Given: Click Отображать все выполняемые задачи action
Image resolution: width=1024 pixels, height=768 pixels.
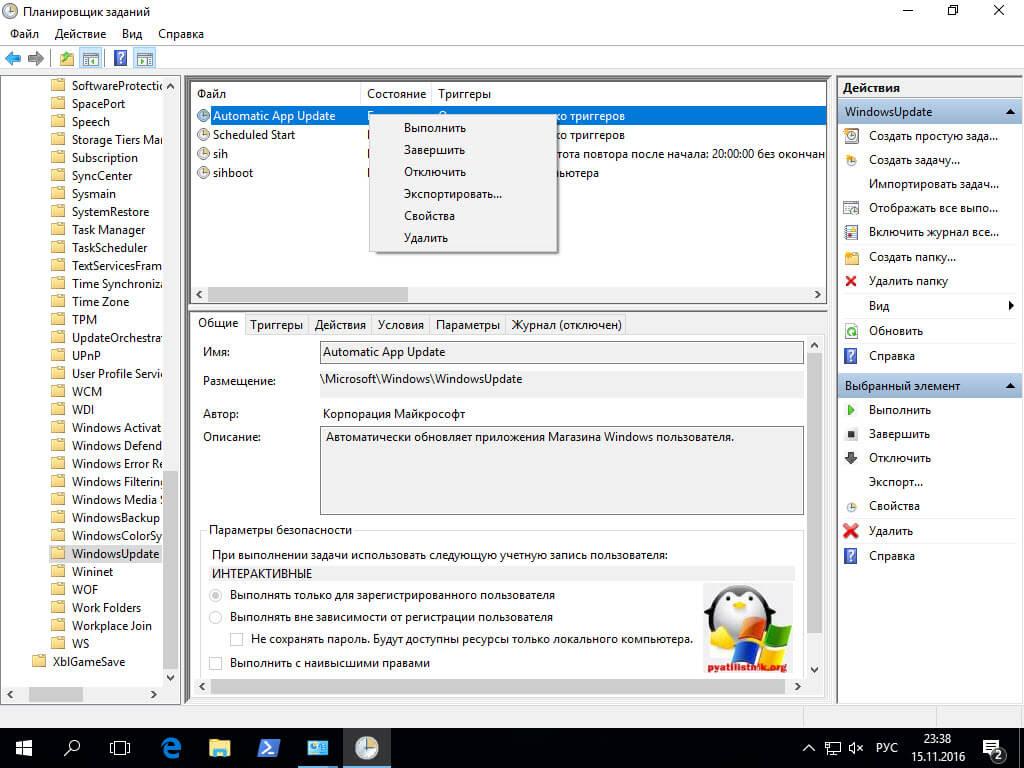Looking at the screenshot, I should 933,208.
